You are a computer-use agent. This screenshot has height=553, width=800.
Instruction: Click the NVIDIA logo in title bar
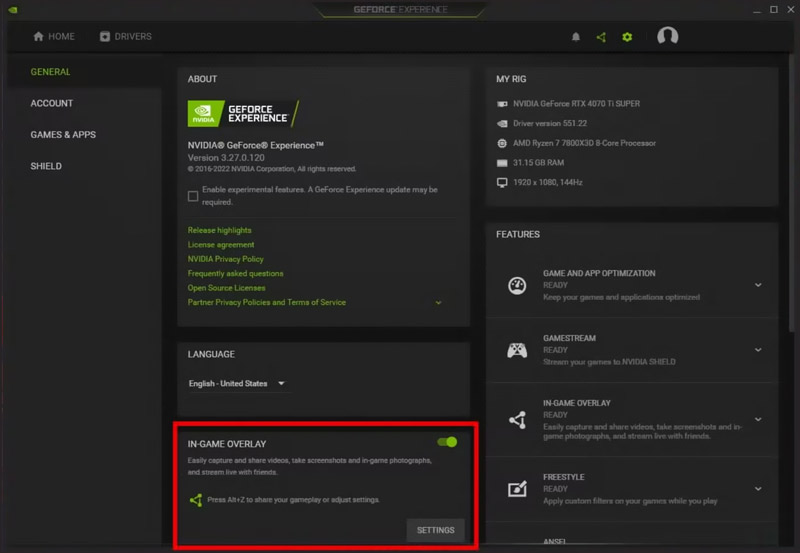tap(13, 10)
